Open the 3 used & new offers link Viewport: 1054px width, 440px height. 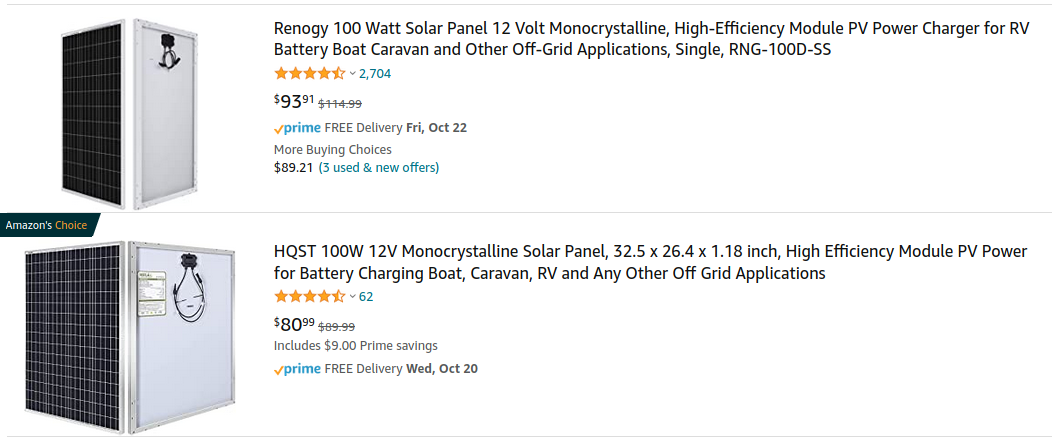coord(378,167)
